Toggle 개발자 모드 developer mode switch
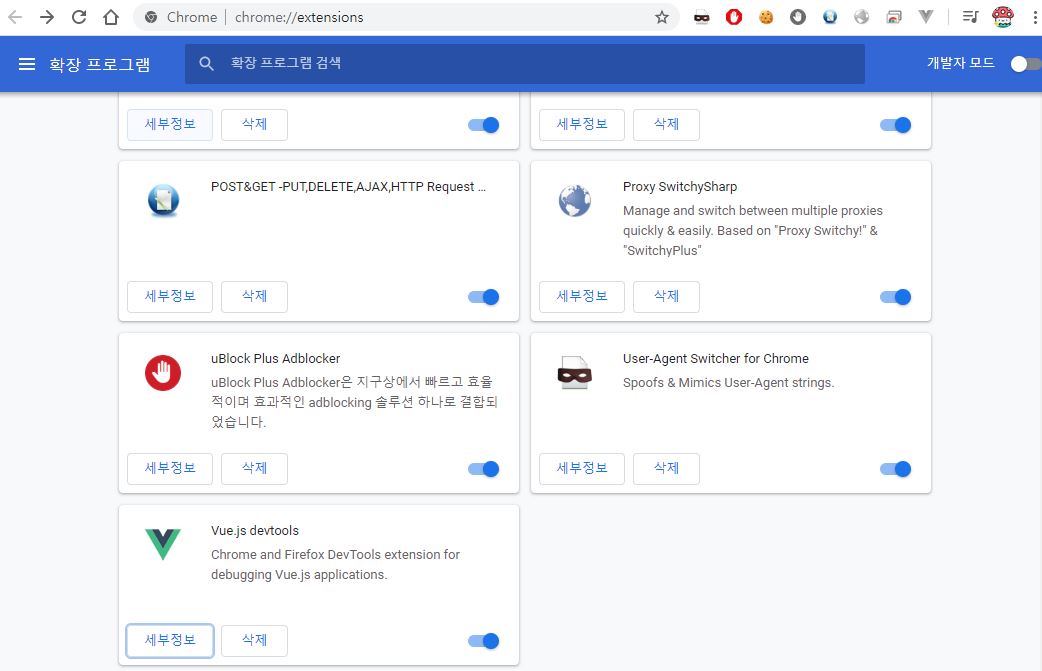 tap(1024, 64)
